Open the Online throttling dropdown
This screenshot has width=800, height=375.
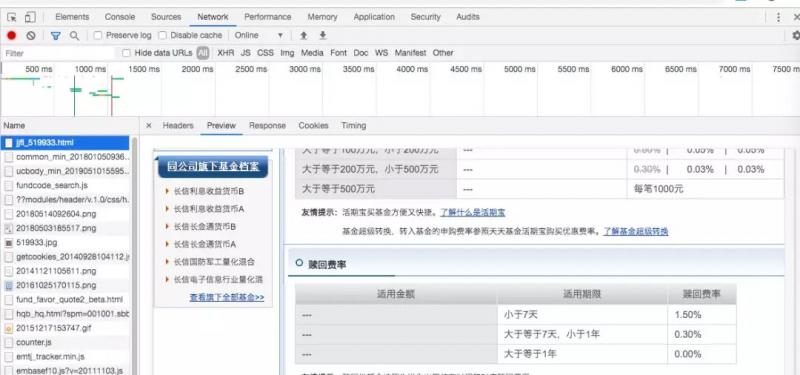[x=259, y=35]
